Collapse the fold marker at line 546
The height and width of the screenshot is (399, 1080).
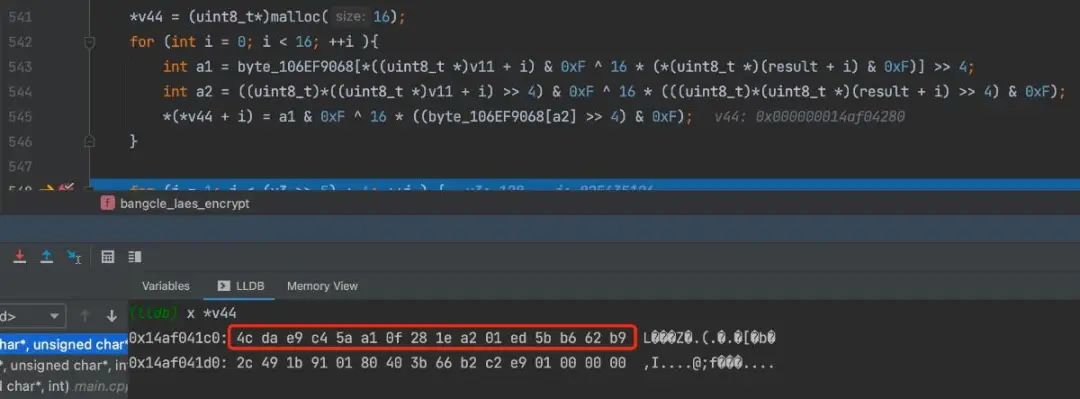pos(89,141)
